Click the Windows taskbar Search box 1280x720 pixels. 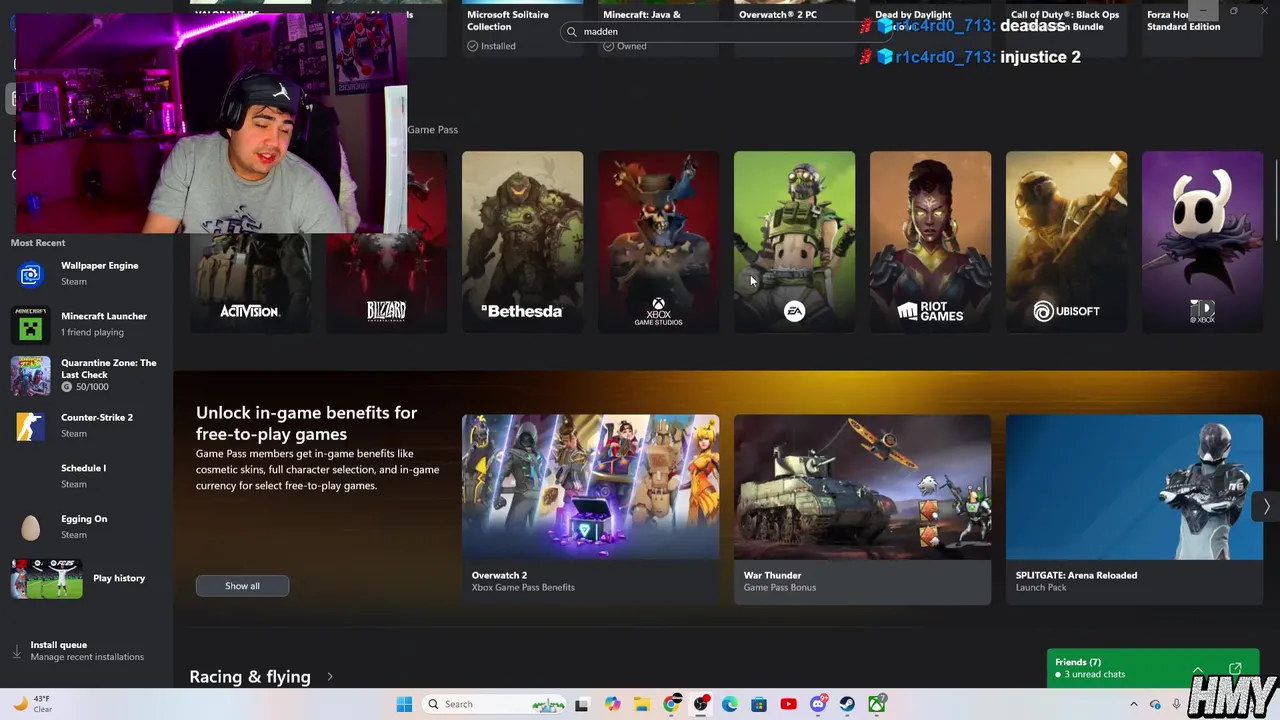pyautogui.click(x=493, y=704)
